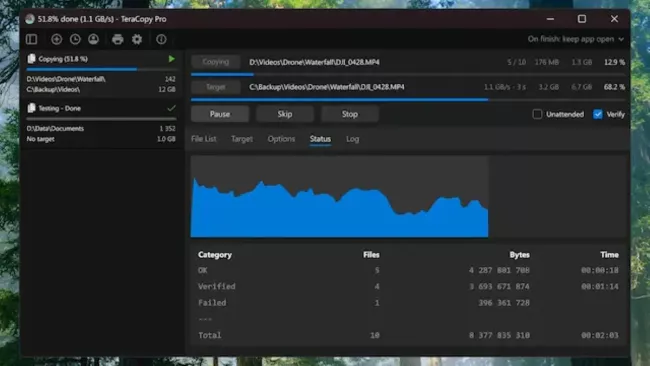The width and height of the screenshot is (650, 366).
Task: Click sidebar path C:\Backup\Videos\
Action: pyautogui.click(x=53, y=90)
